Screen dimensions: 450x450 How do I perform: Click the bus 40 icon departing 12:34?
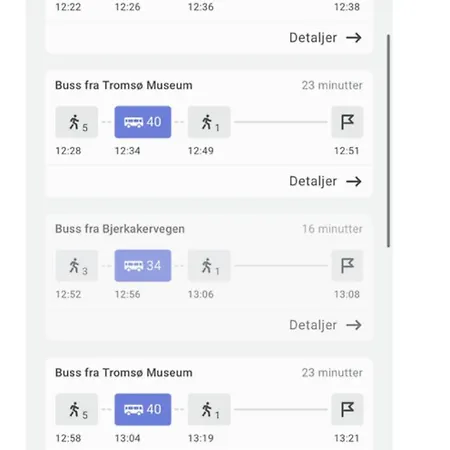point(143,122)
